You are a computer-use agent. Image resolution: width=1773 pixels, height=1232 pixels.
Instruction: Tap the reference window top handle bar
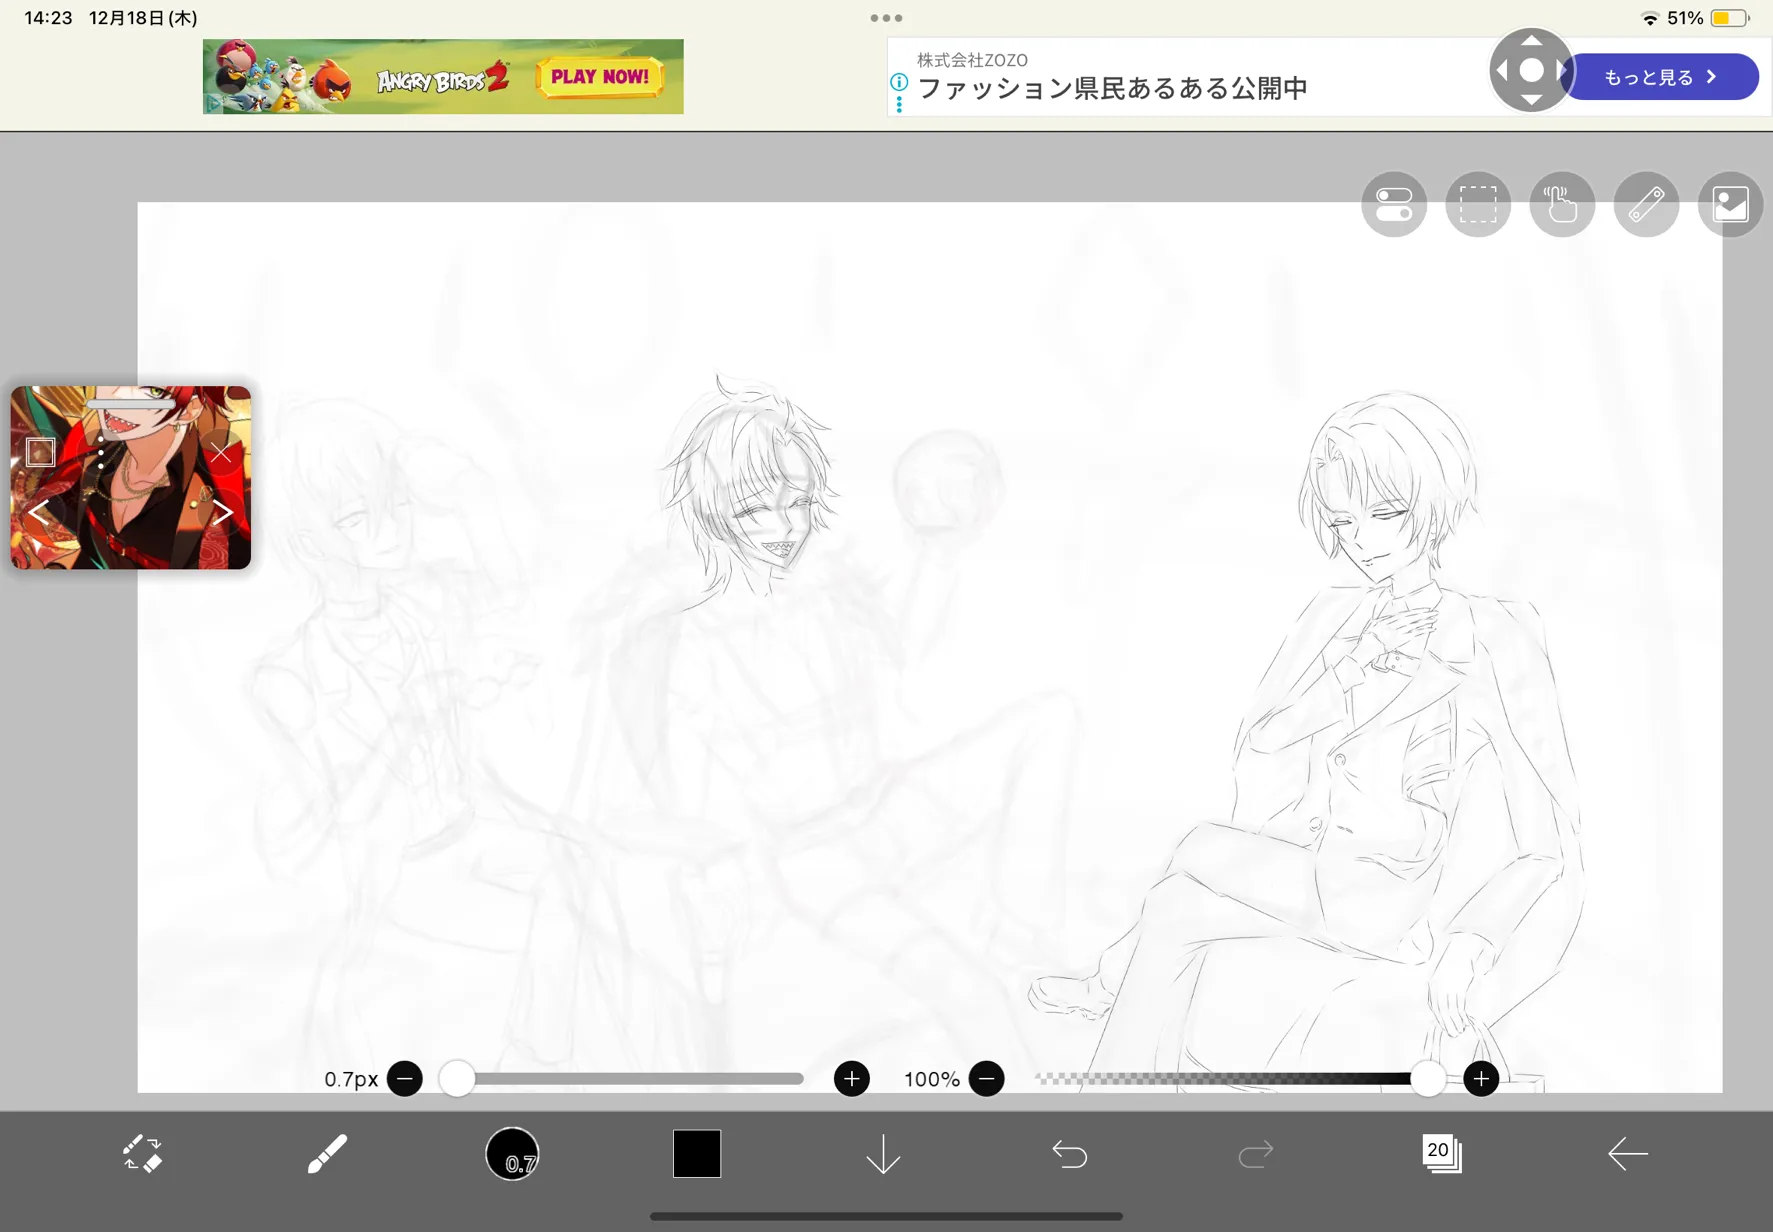(x=131, y=404)
